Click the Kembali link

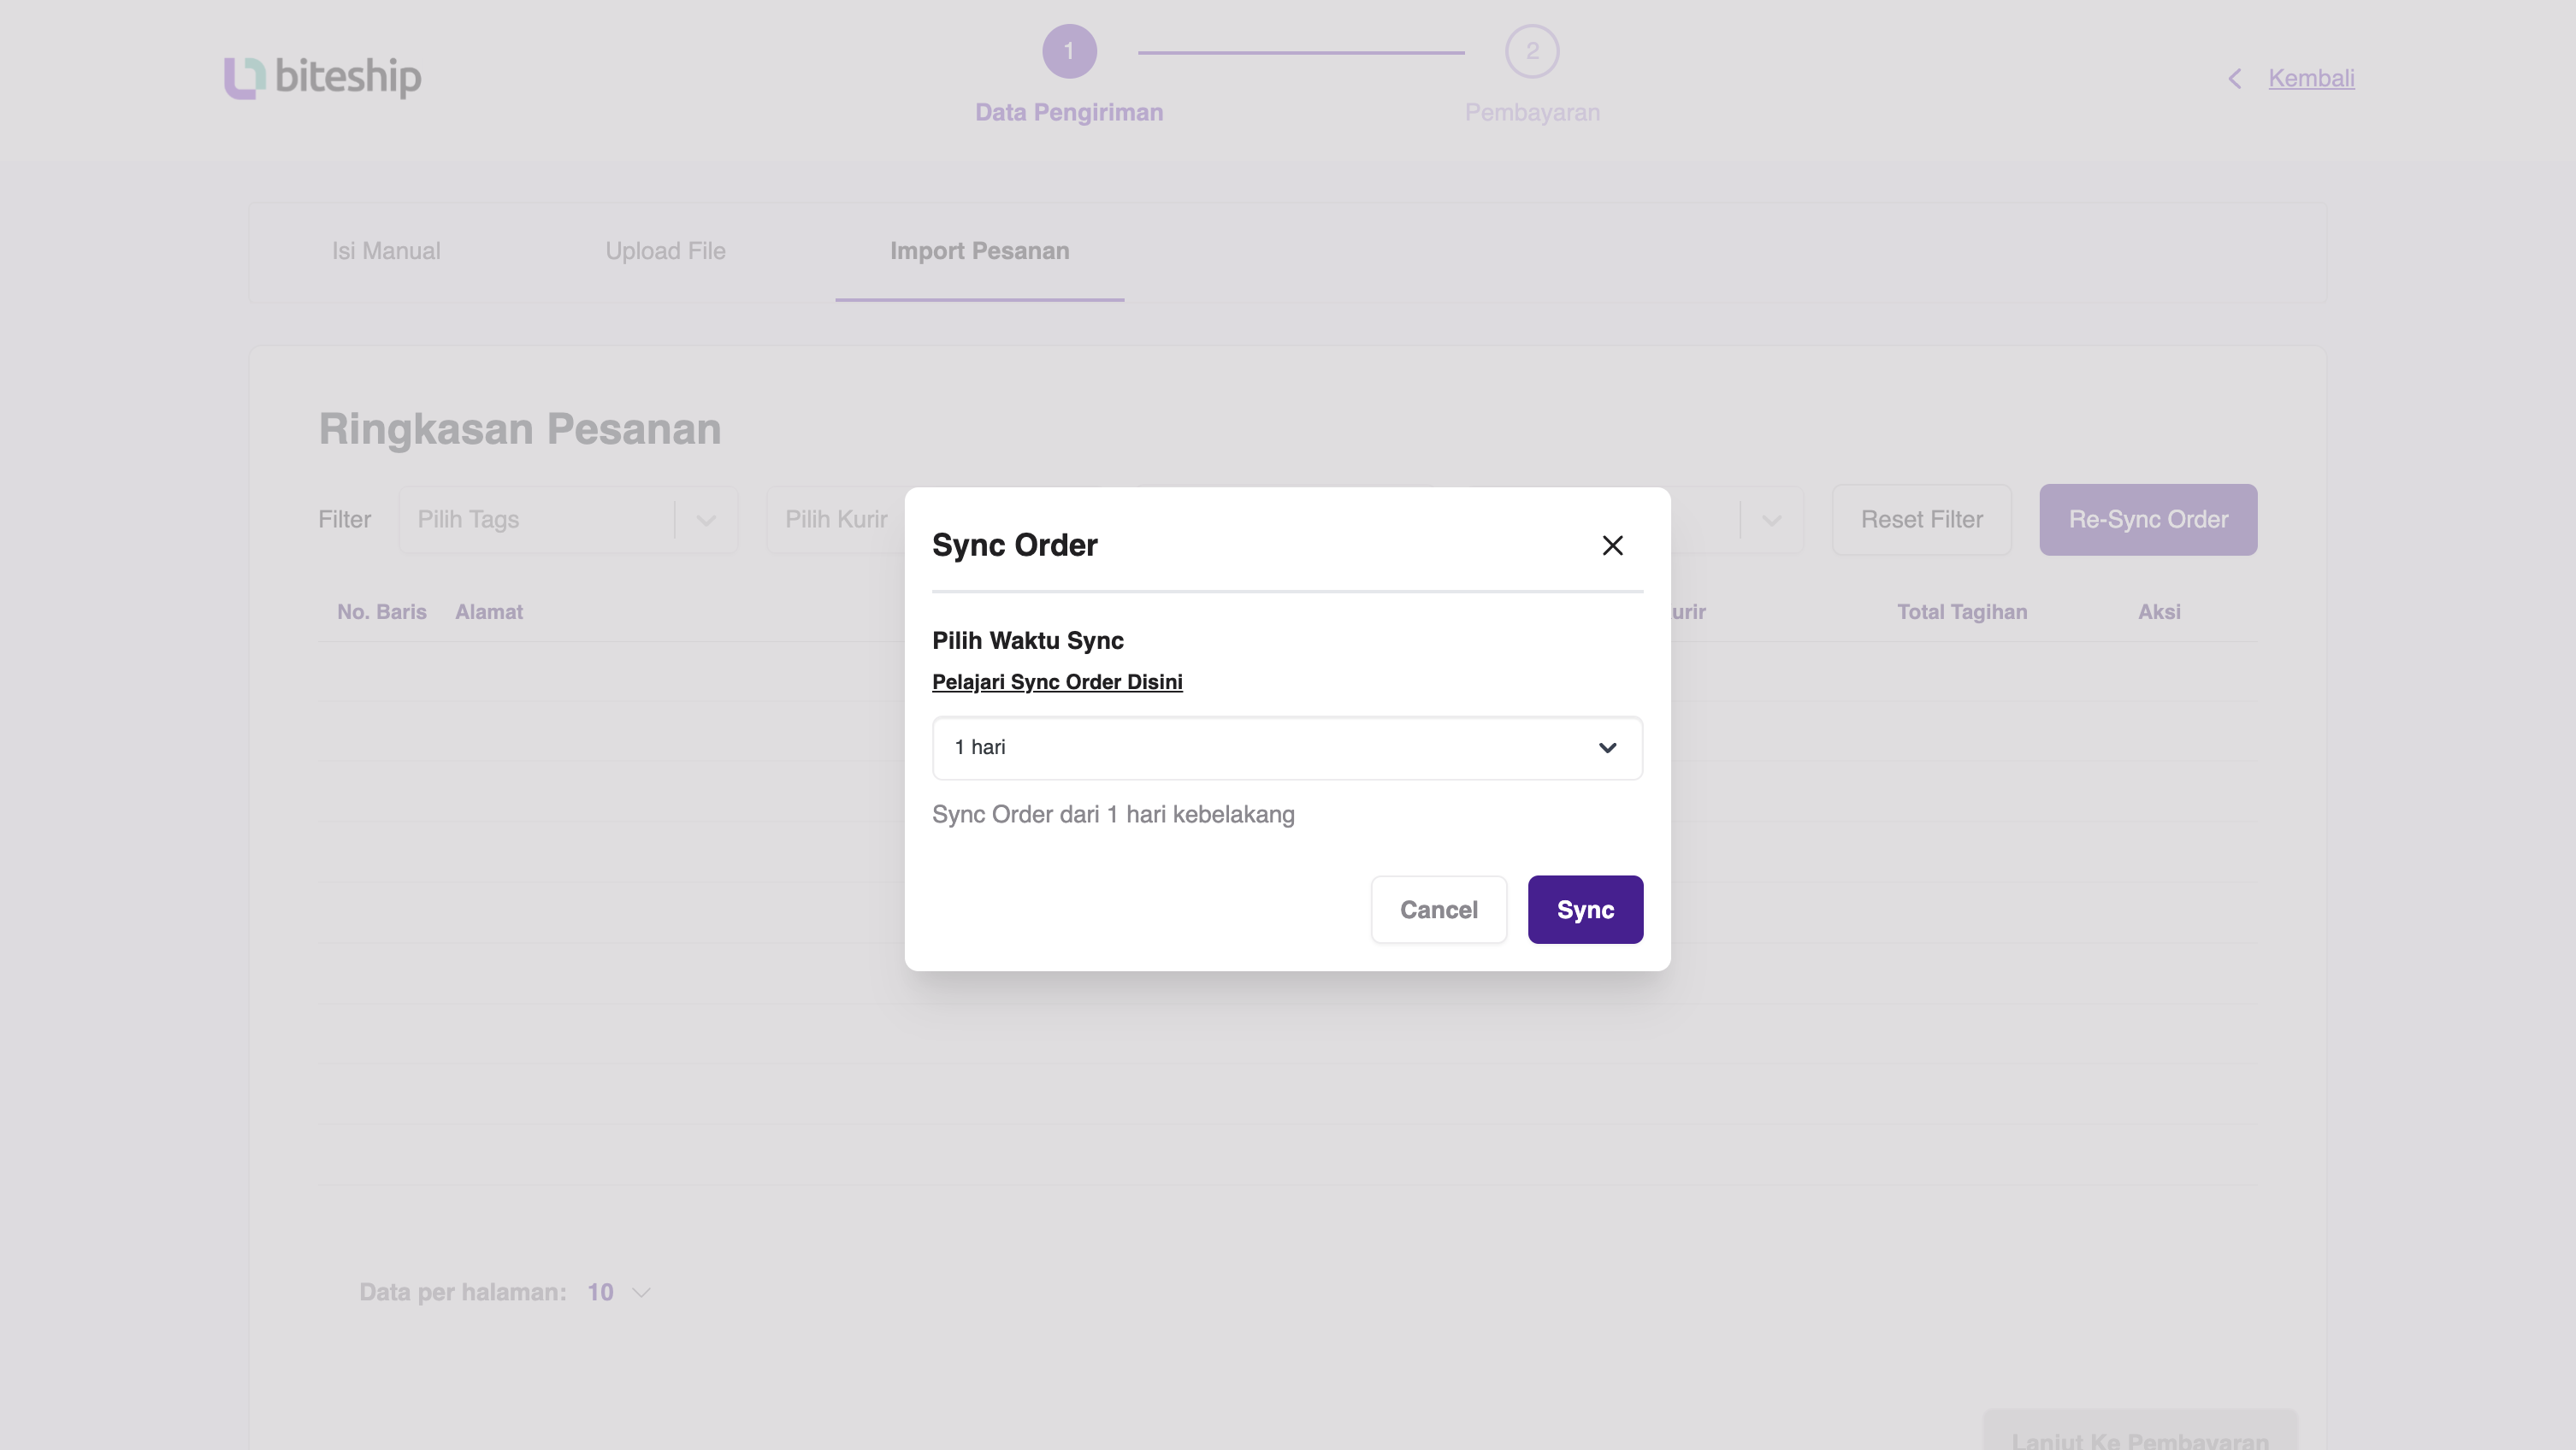2311,78
